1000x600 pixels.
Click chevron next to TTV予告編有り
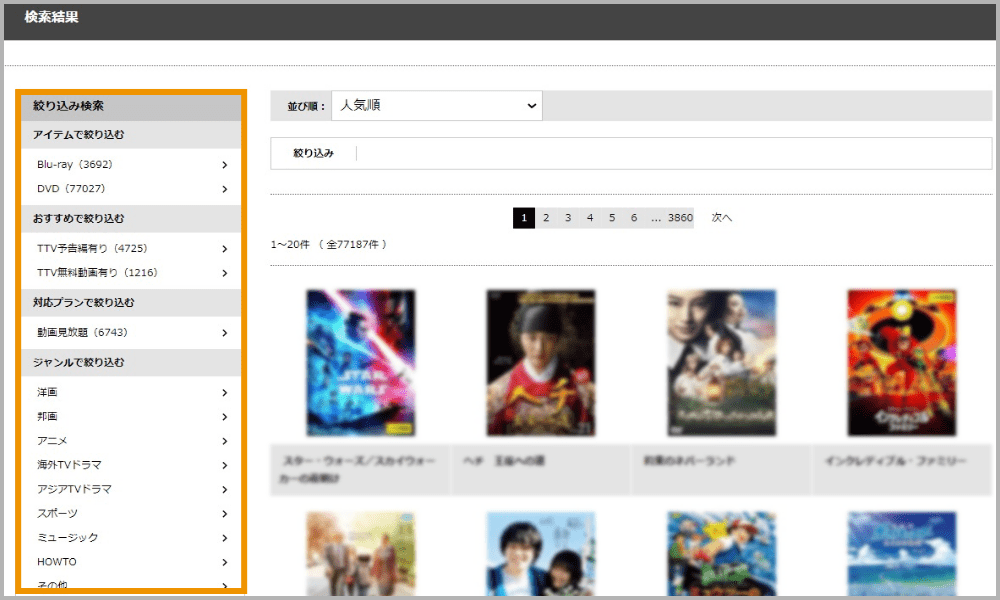[x=224, y=249]
